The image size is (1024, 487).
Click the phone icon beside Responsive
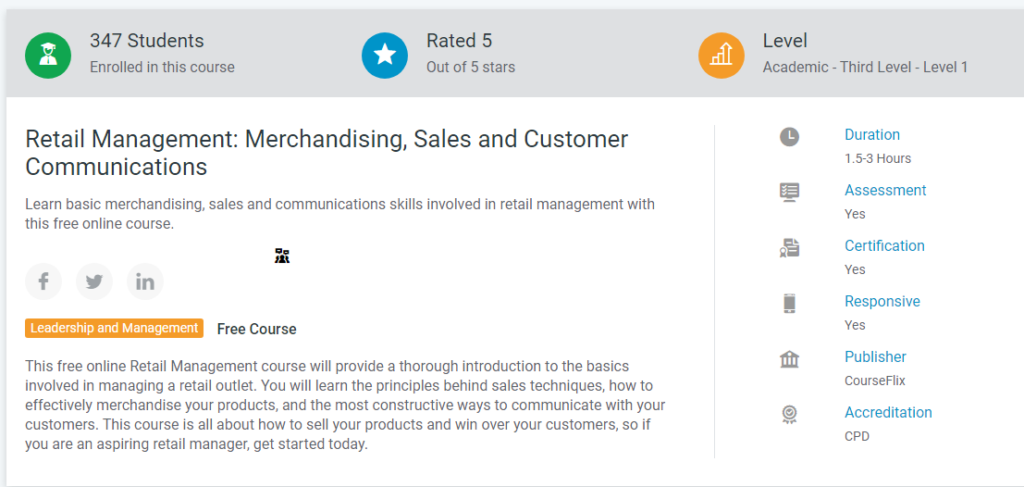pos(790,304)
